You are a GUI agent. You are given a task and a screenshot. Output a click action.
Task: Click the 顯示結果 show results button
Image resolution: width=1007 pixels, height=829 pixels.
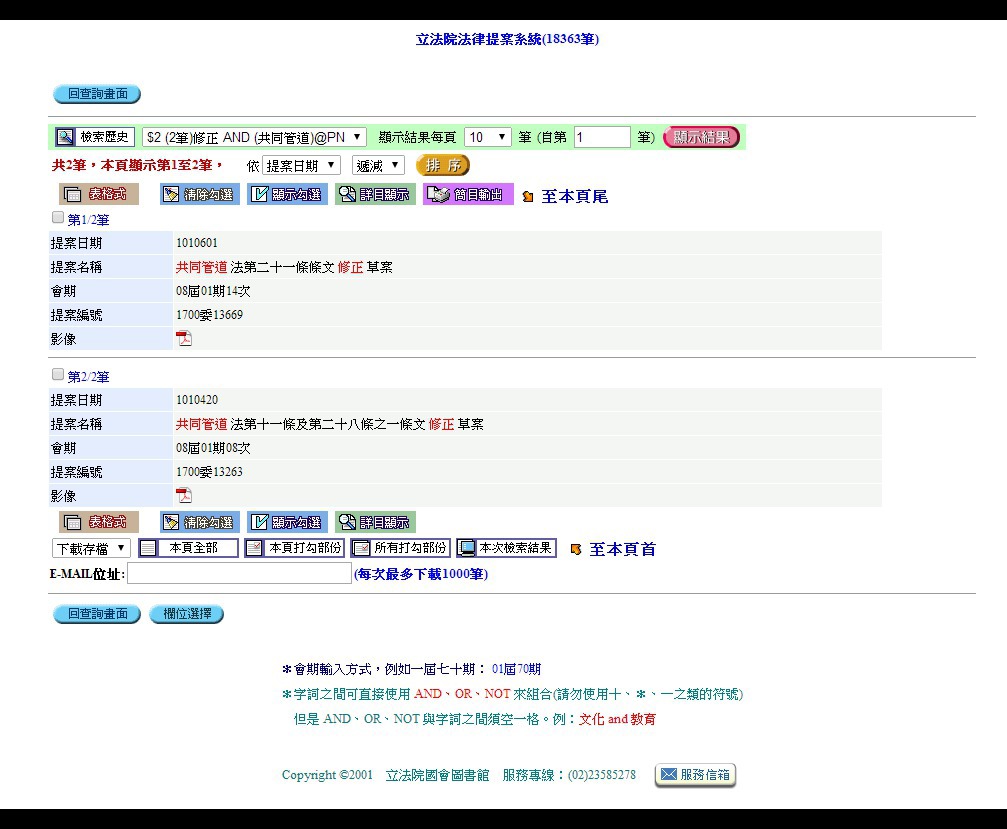(x=701, y=137)
